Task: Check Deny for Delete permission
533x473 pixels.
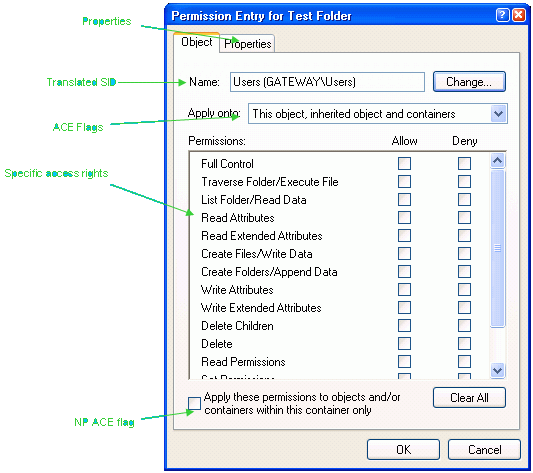Action: (x=464, y=343)
